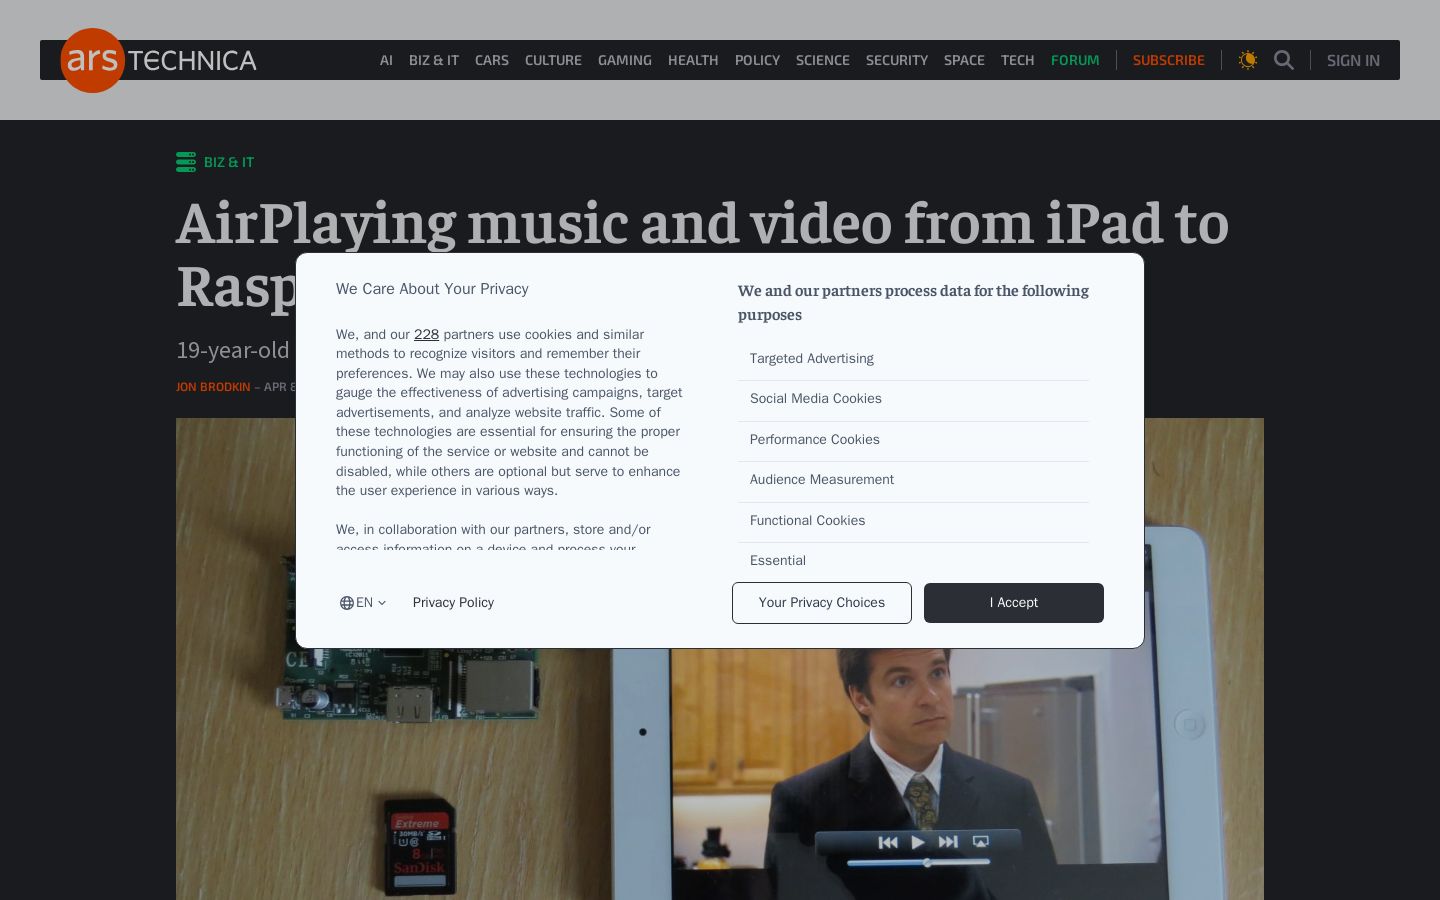Click the Biz & IT category label above headline
The image size is (1440, 900).
tap(229, 162)
